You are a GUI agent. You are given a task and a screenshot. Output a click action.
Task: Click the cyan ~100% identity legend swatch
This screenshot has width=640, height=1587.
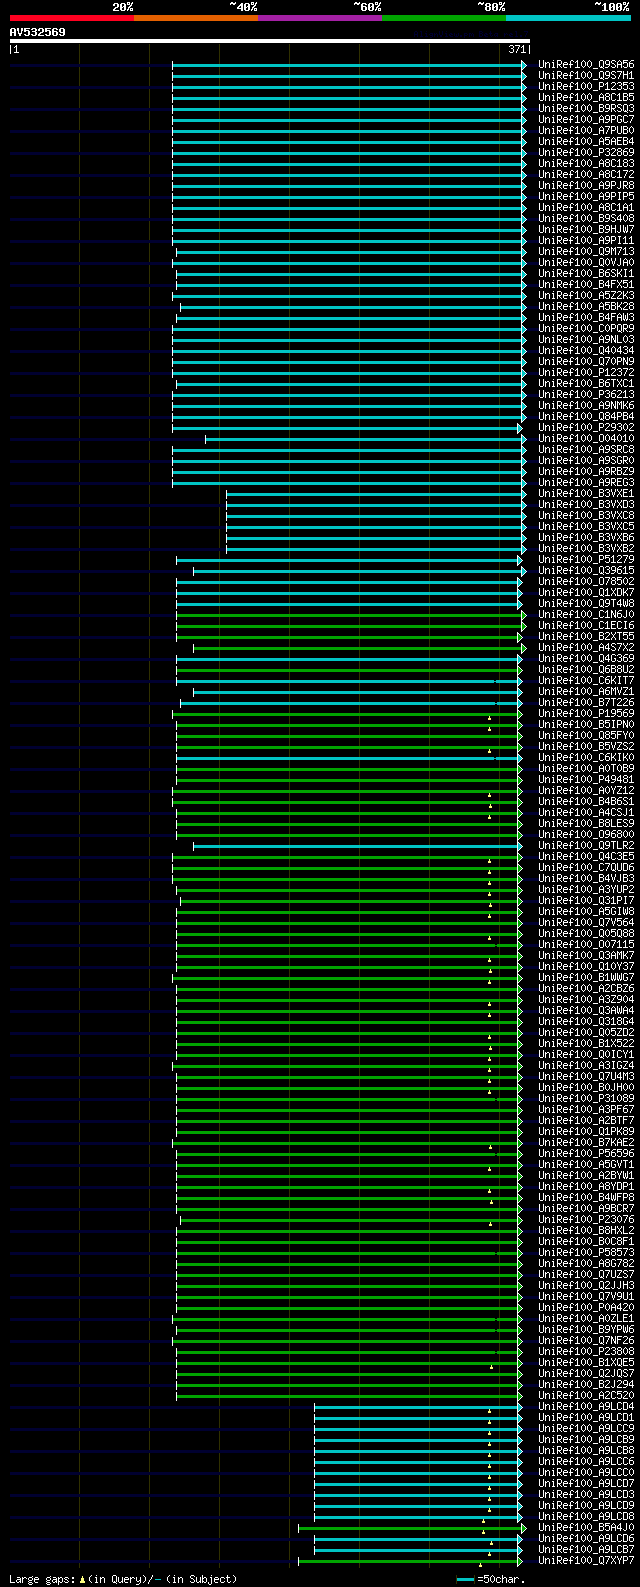tap(568, 17)
